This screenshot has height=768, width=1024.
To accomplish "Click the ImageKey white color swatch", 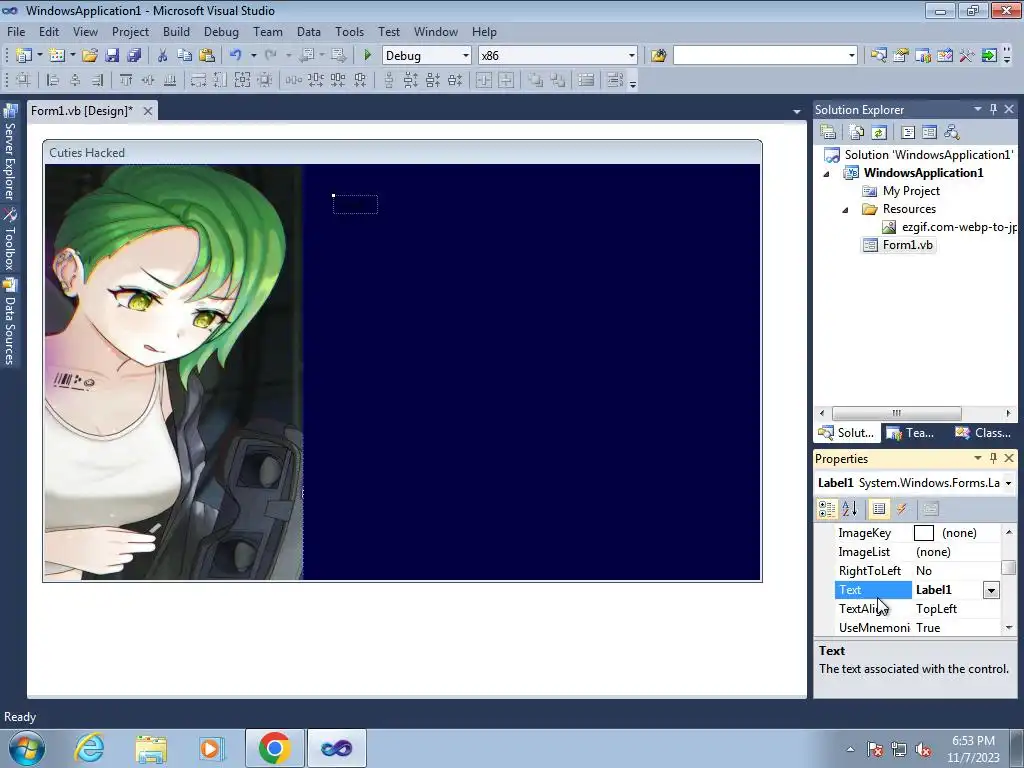I will pyautogui.click(x=924, y=533).
